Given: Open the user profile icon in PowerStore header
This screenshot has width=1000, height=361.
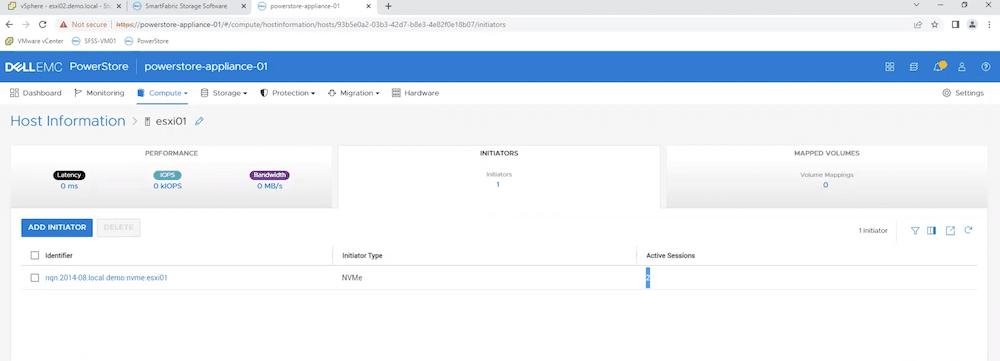Looking at the screenshot, I should coord(962,67).
